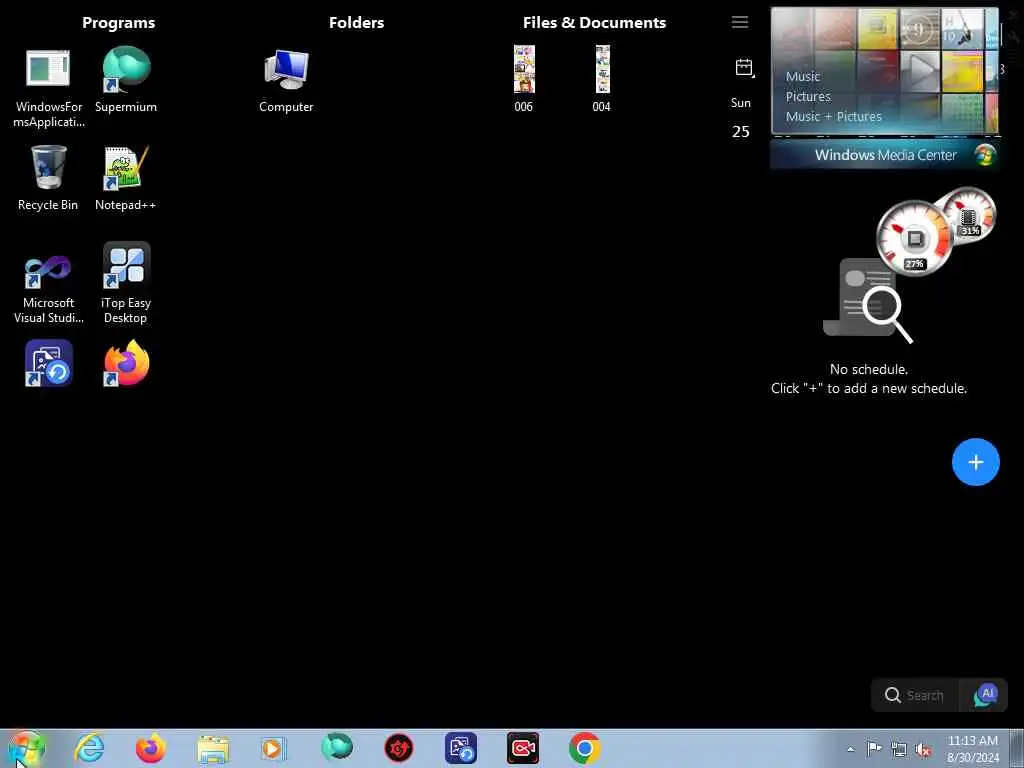Open the blue photo-restore icon on taskbar
The height and width of the screenshot is (768, 1024).
pos(461,748)
